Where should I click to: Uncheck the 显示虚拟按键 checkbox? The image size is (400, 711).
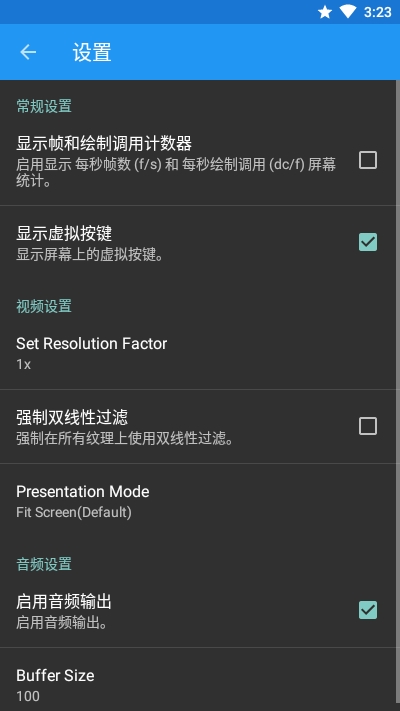[368, 242]
